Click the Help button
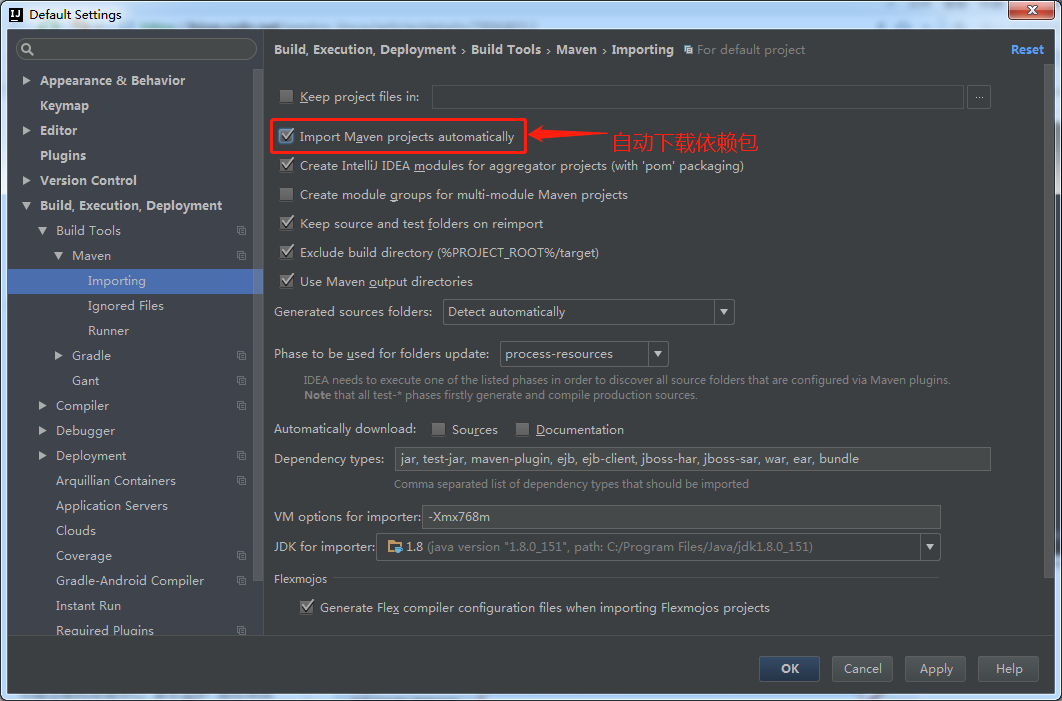This screenshot has height=701, width=1062. coord(1008,669)
